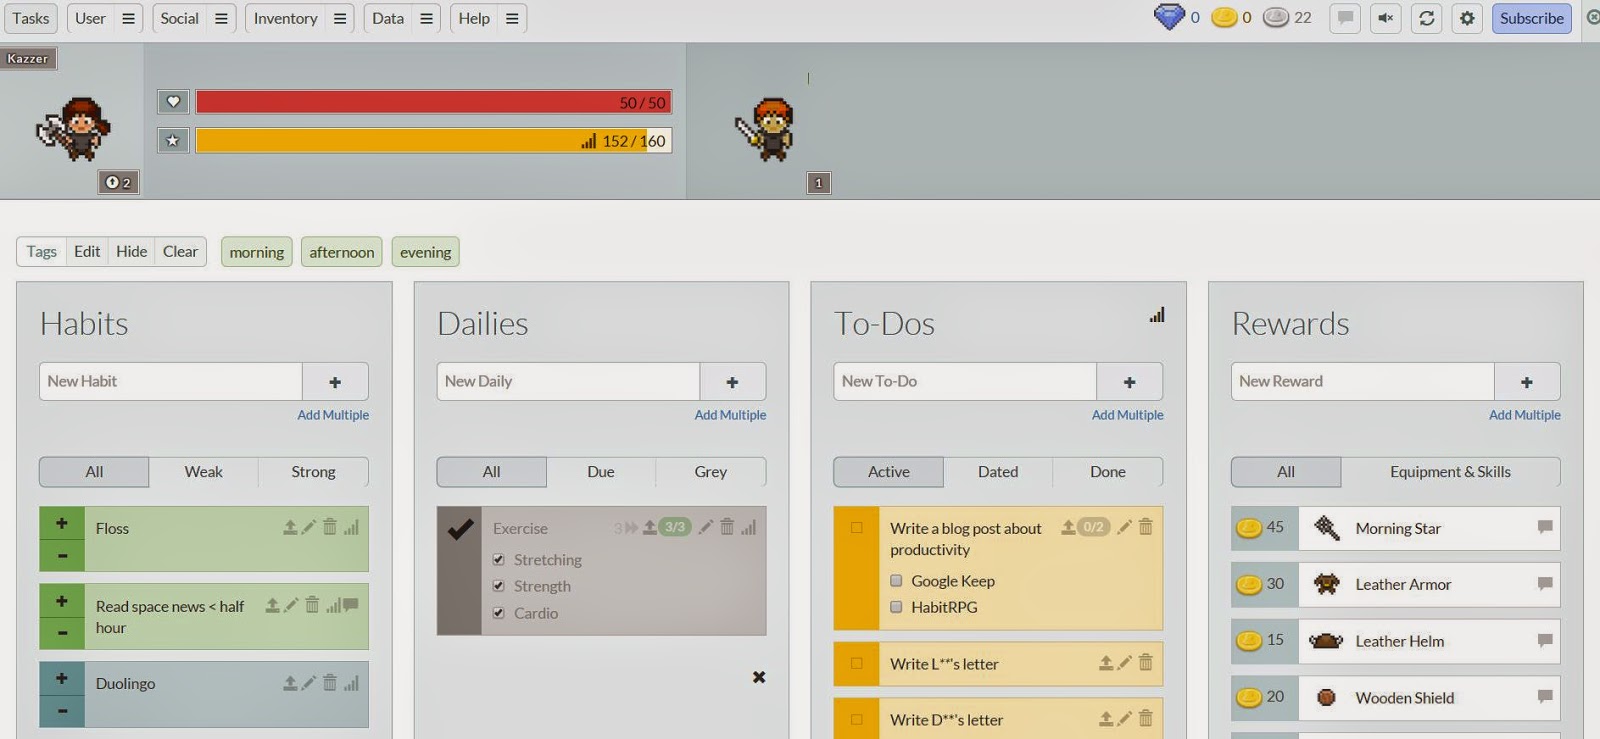This screenshot has width=1600, height=739.
Task: Show Weak habits tab
Action: tap(204, 472)
